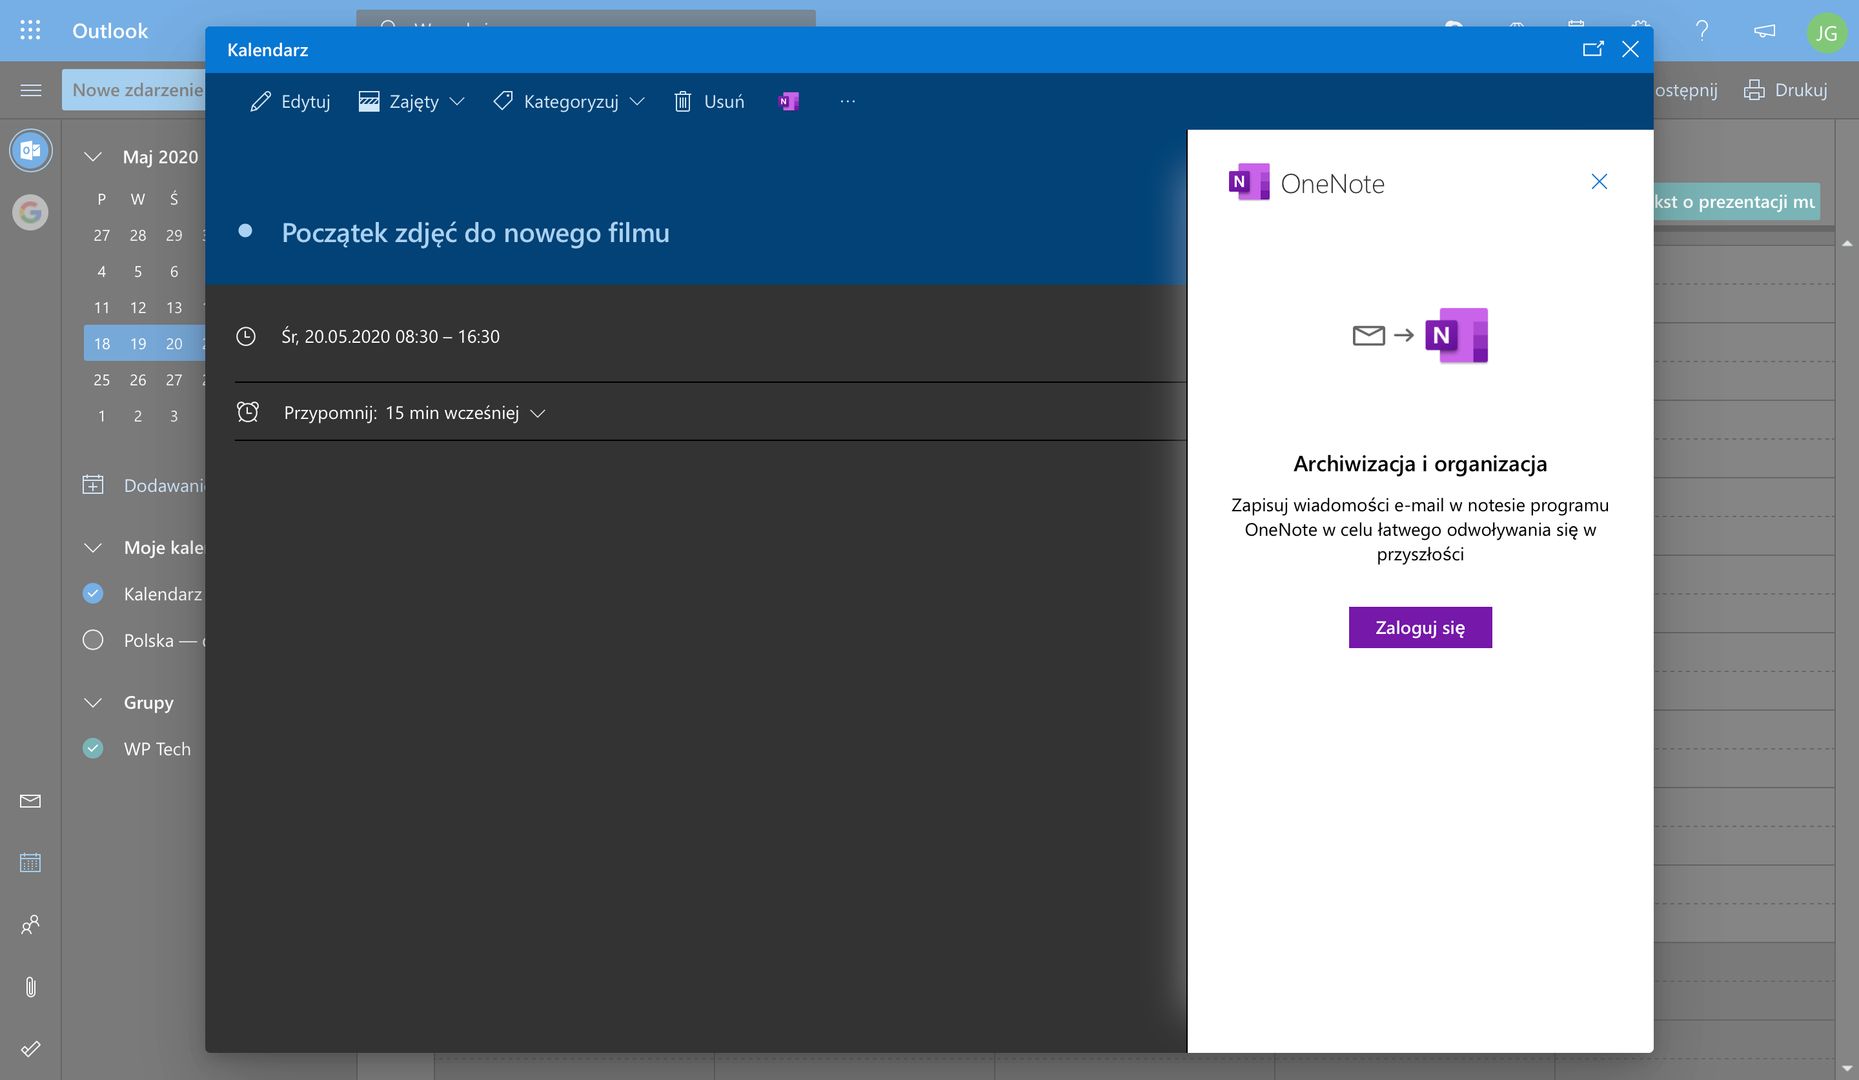The width and height of the screenshot is (1859, 1080).
Task: Open more options ellipsis in toolbar
Action: [x=848, y=101]
